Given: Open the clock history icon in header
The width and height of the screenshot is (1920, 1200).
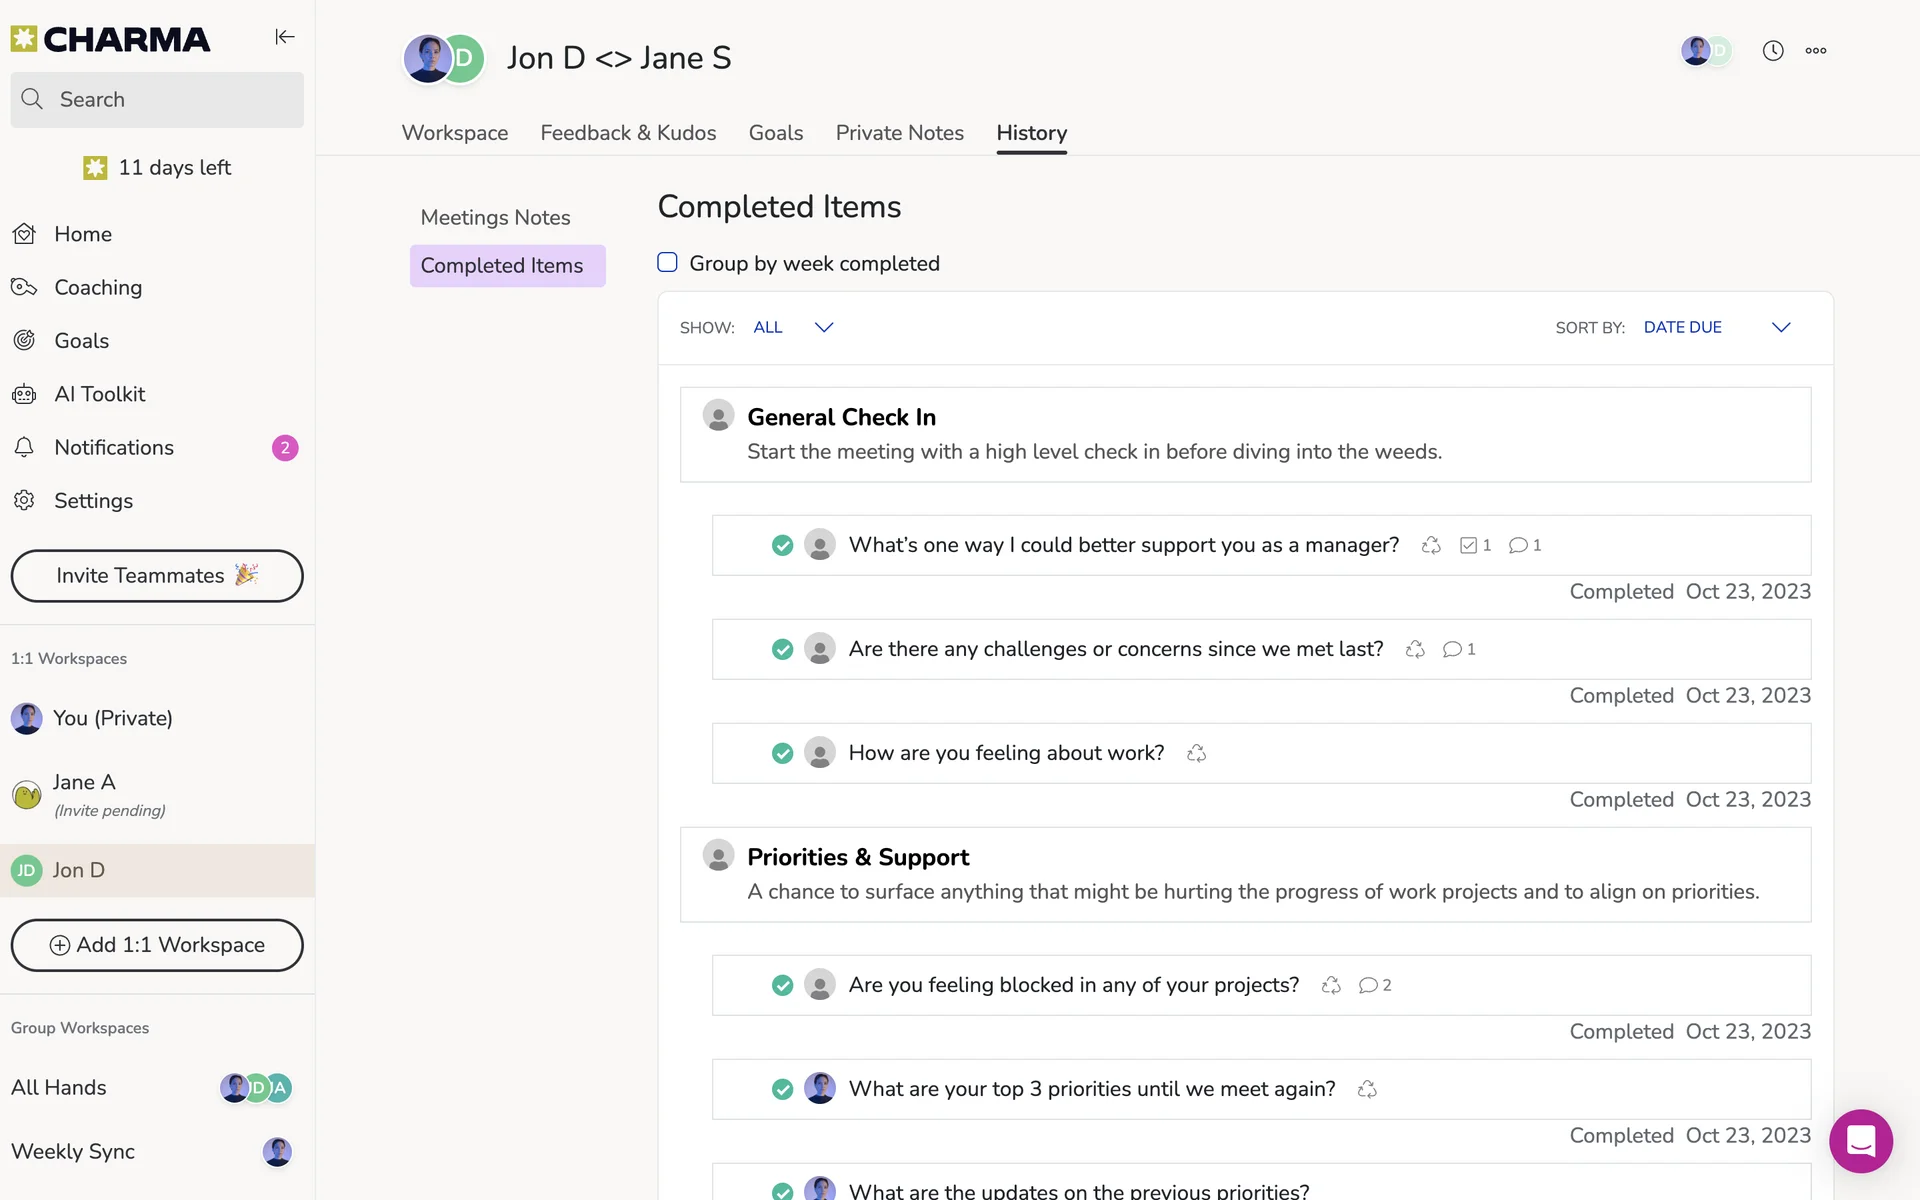Looking at the screenshot, I should [x=1772, y=51].
